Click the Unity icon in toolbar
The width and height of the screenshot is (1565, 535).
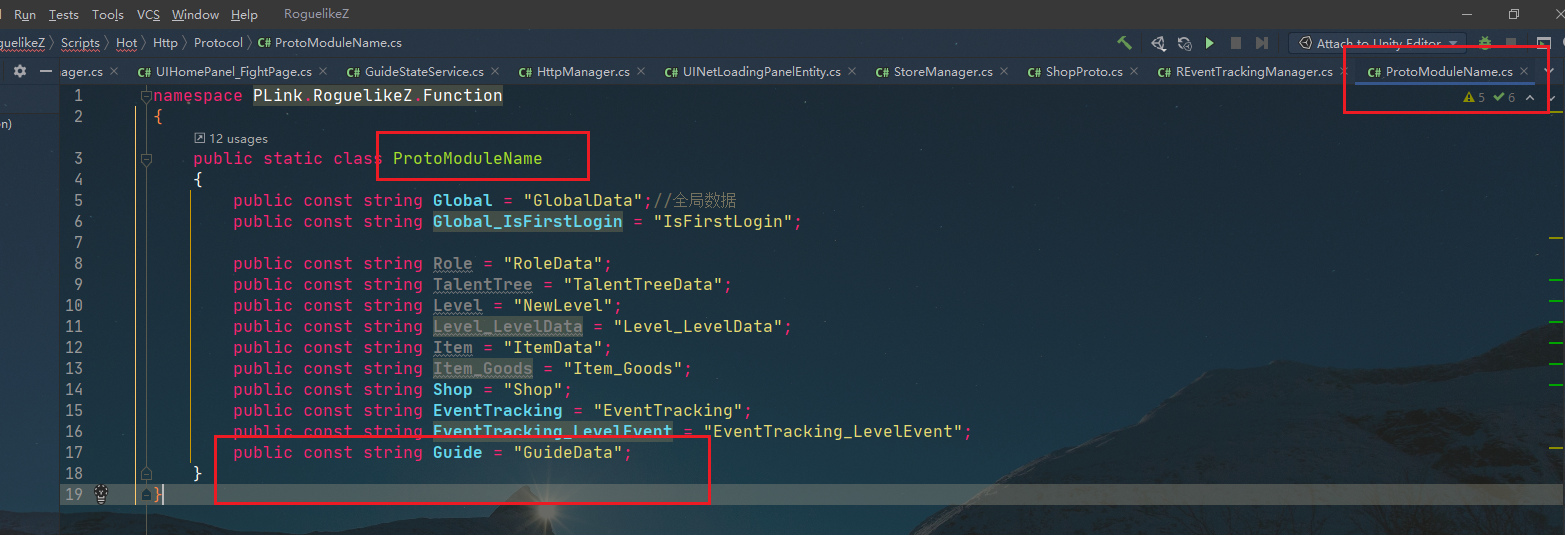(x=1158, y=43)
